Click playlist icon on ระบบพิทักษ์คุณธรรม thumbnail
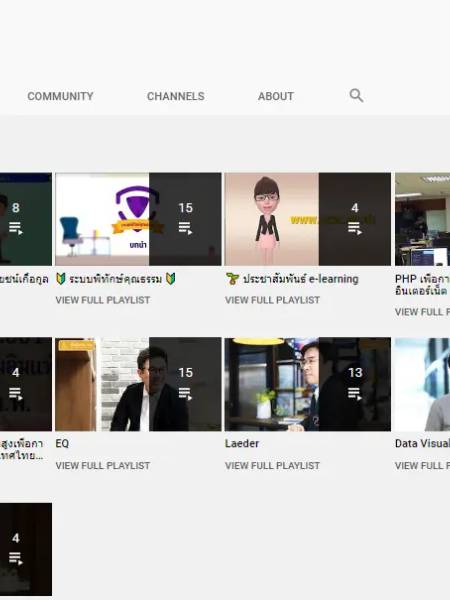The image size is (450, 600). [x=186, y=228]
